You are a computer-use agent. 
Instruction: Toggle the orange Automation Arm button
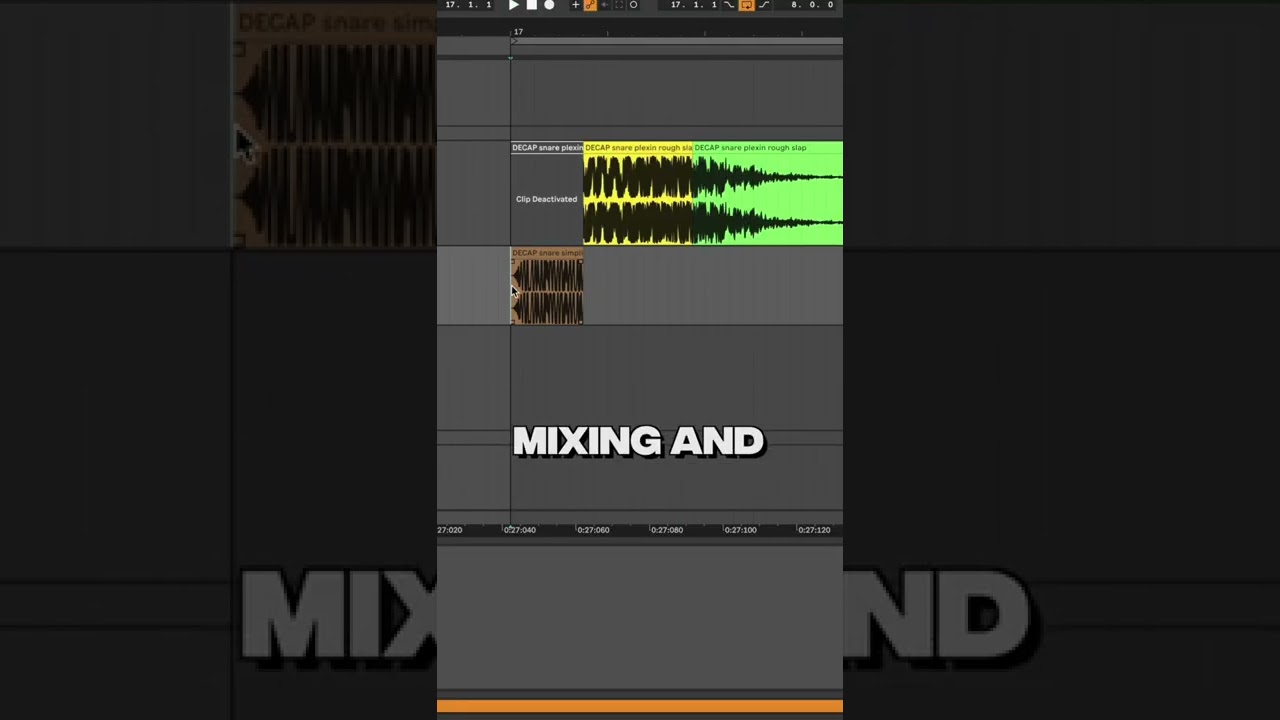(590, 5)
